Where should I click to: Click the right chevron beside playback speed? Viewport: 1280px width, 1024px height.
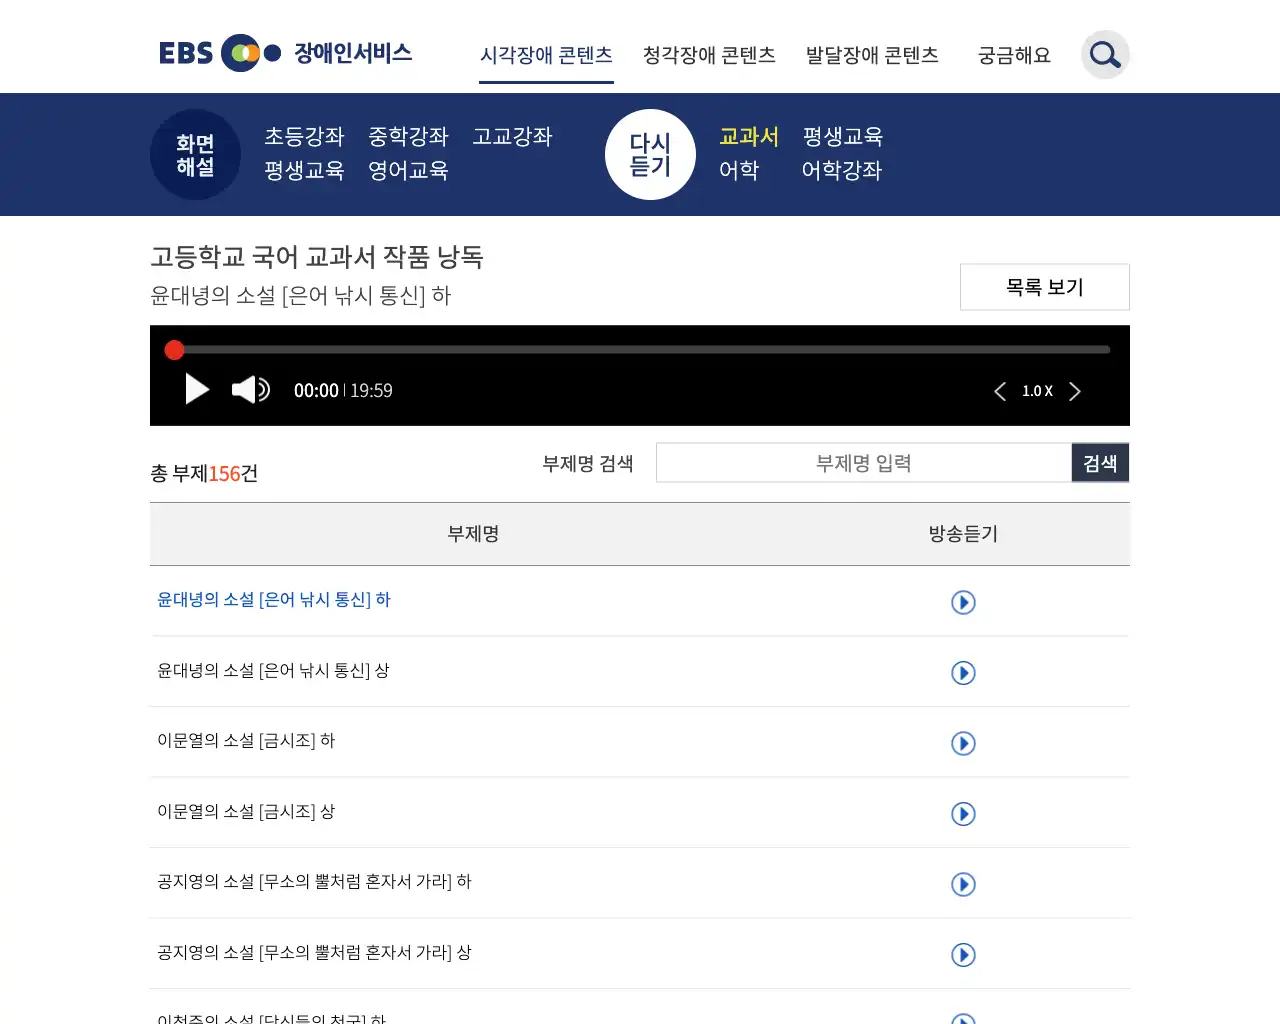click(1075, 391)
